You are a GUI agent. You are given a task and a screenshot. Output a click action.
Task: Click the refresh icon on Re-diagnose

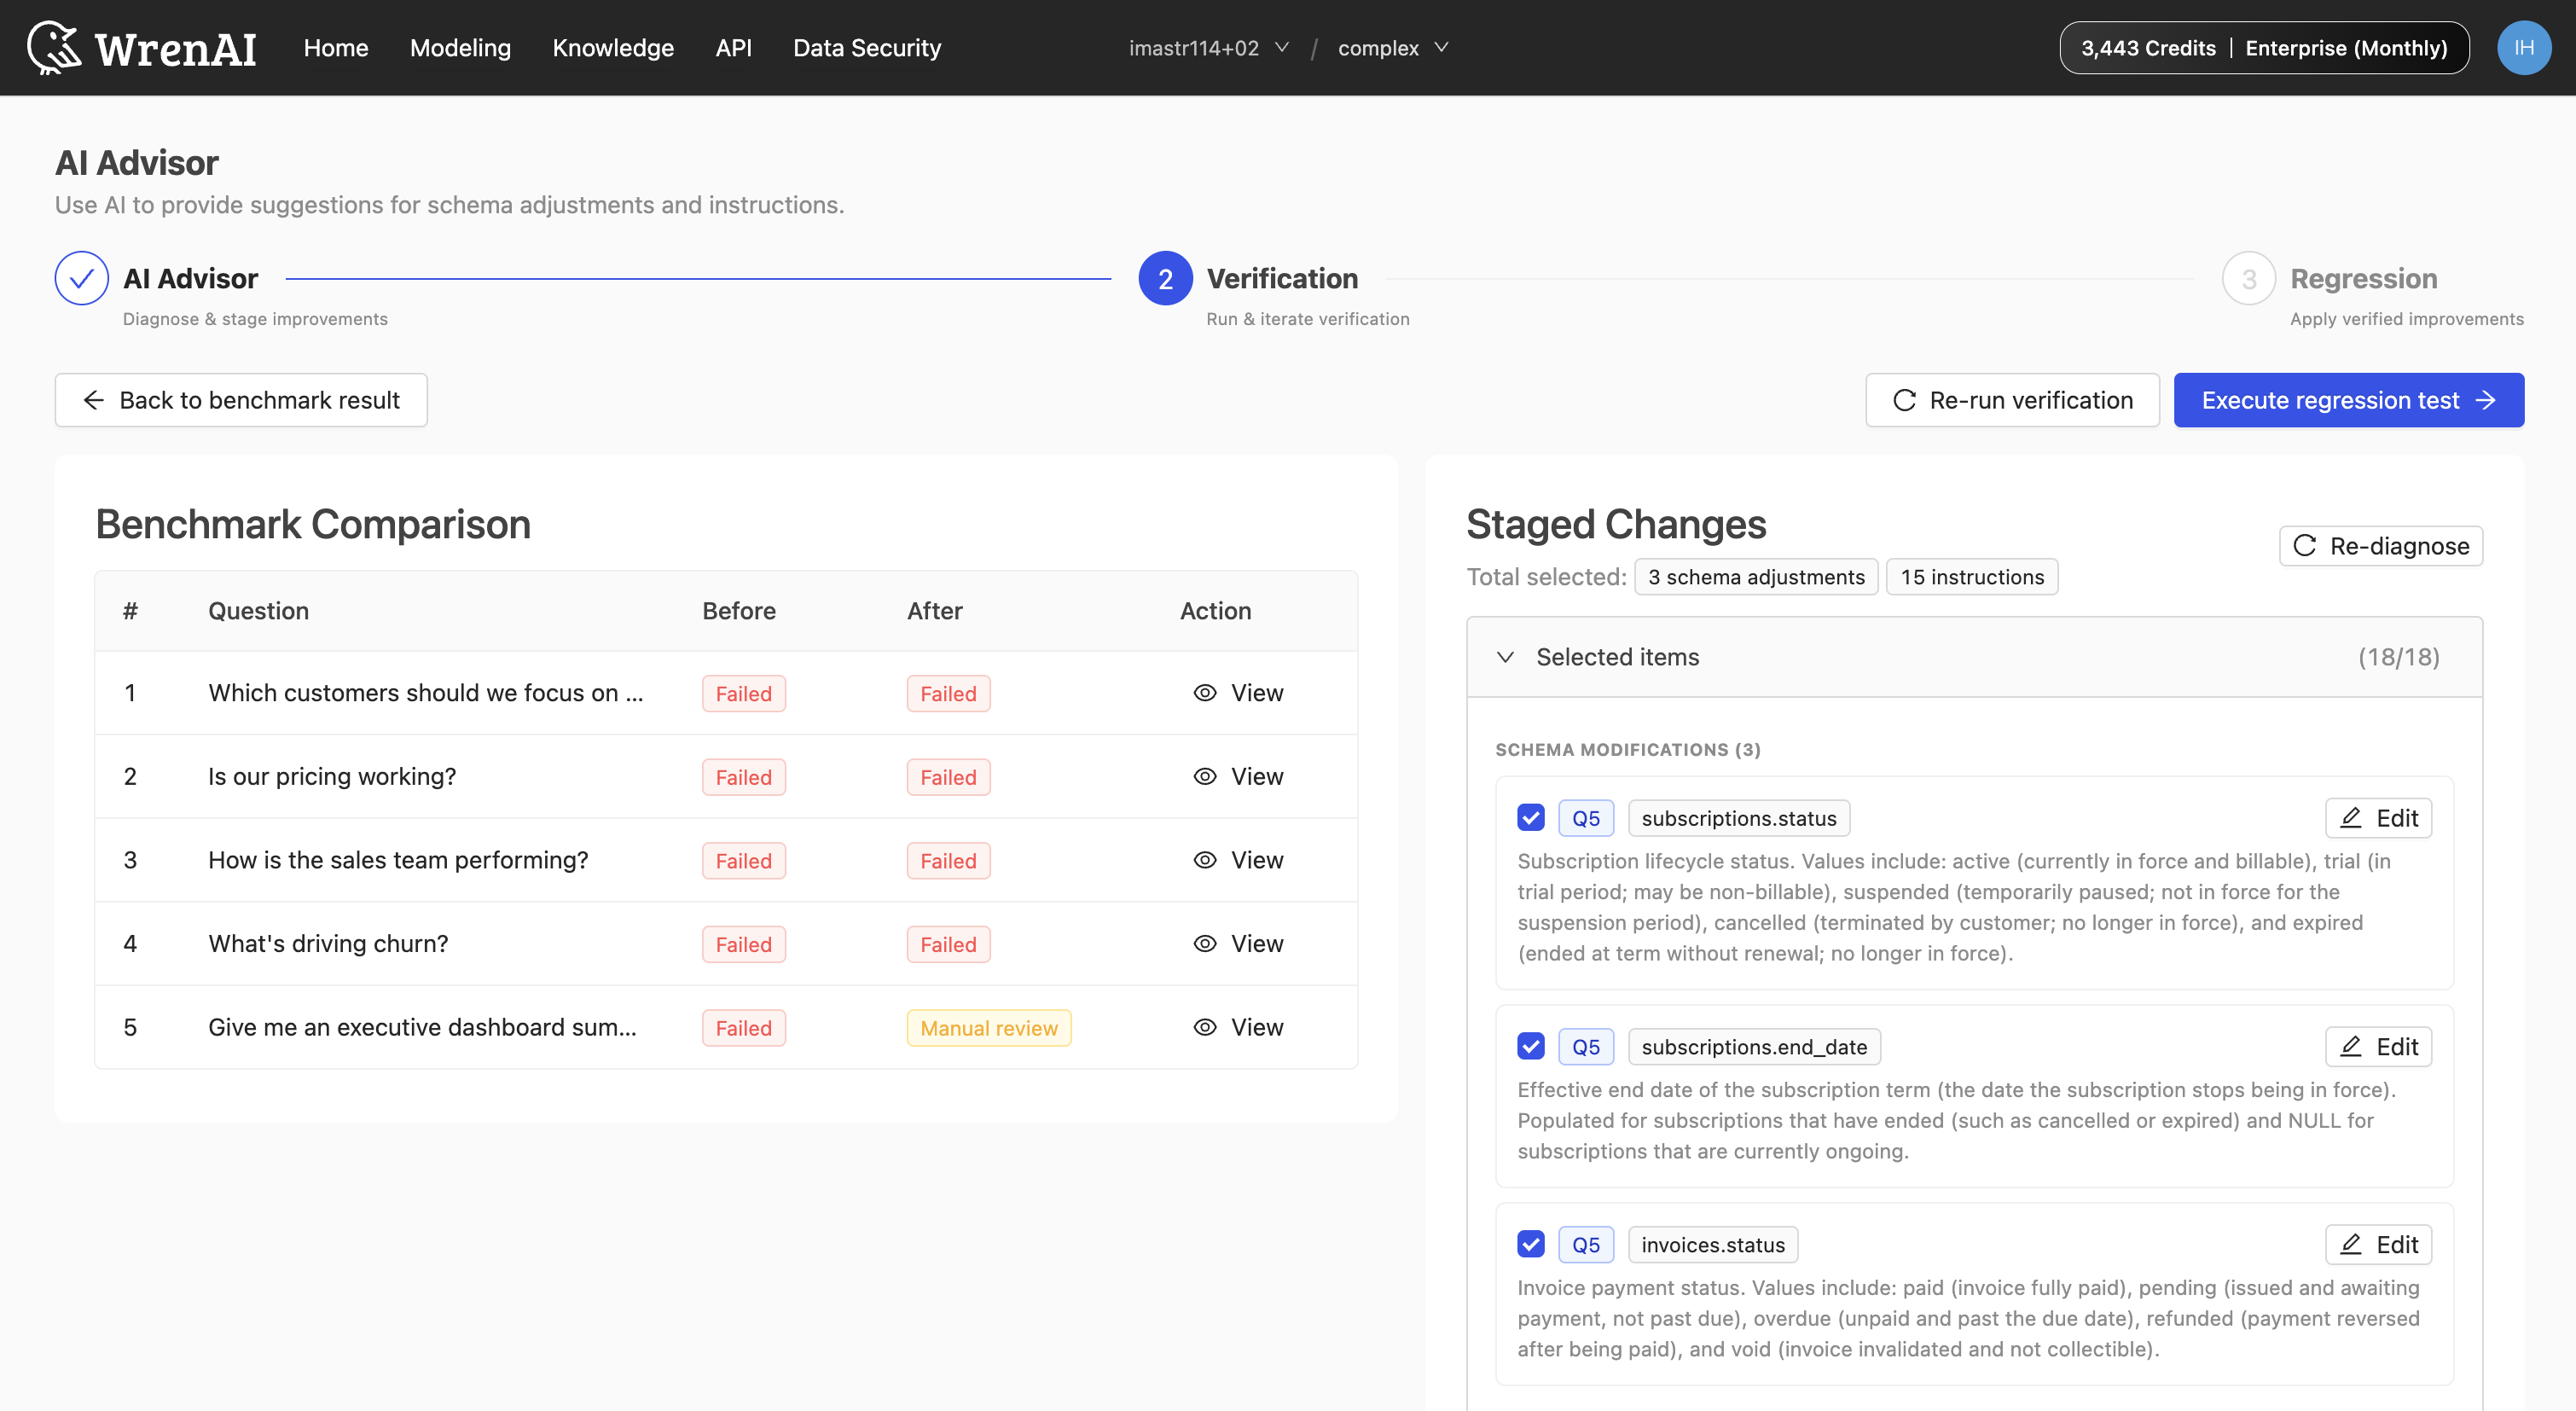coord(2305,545)
